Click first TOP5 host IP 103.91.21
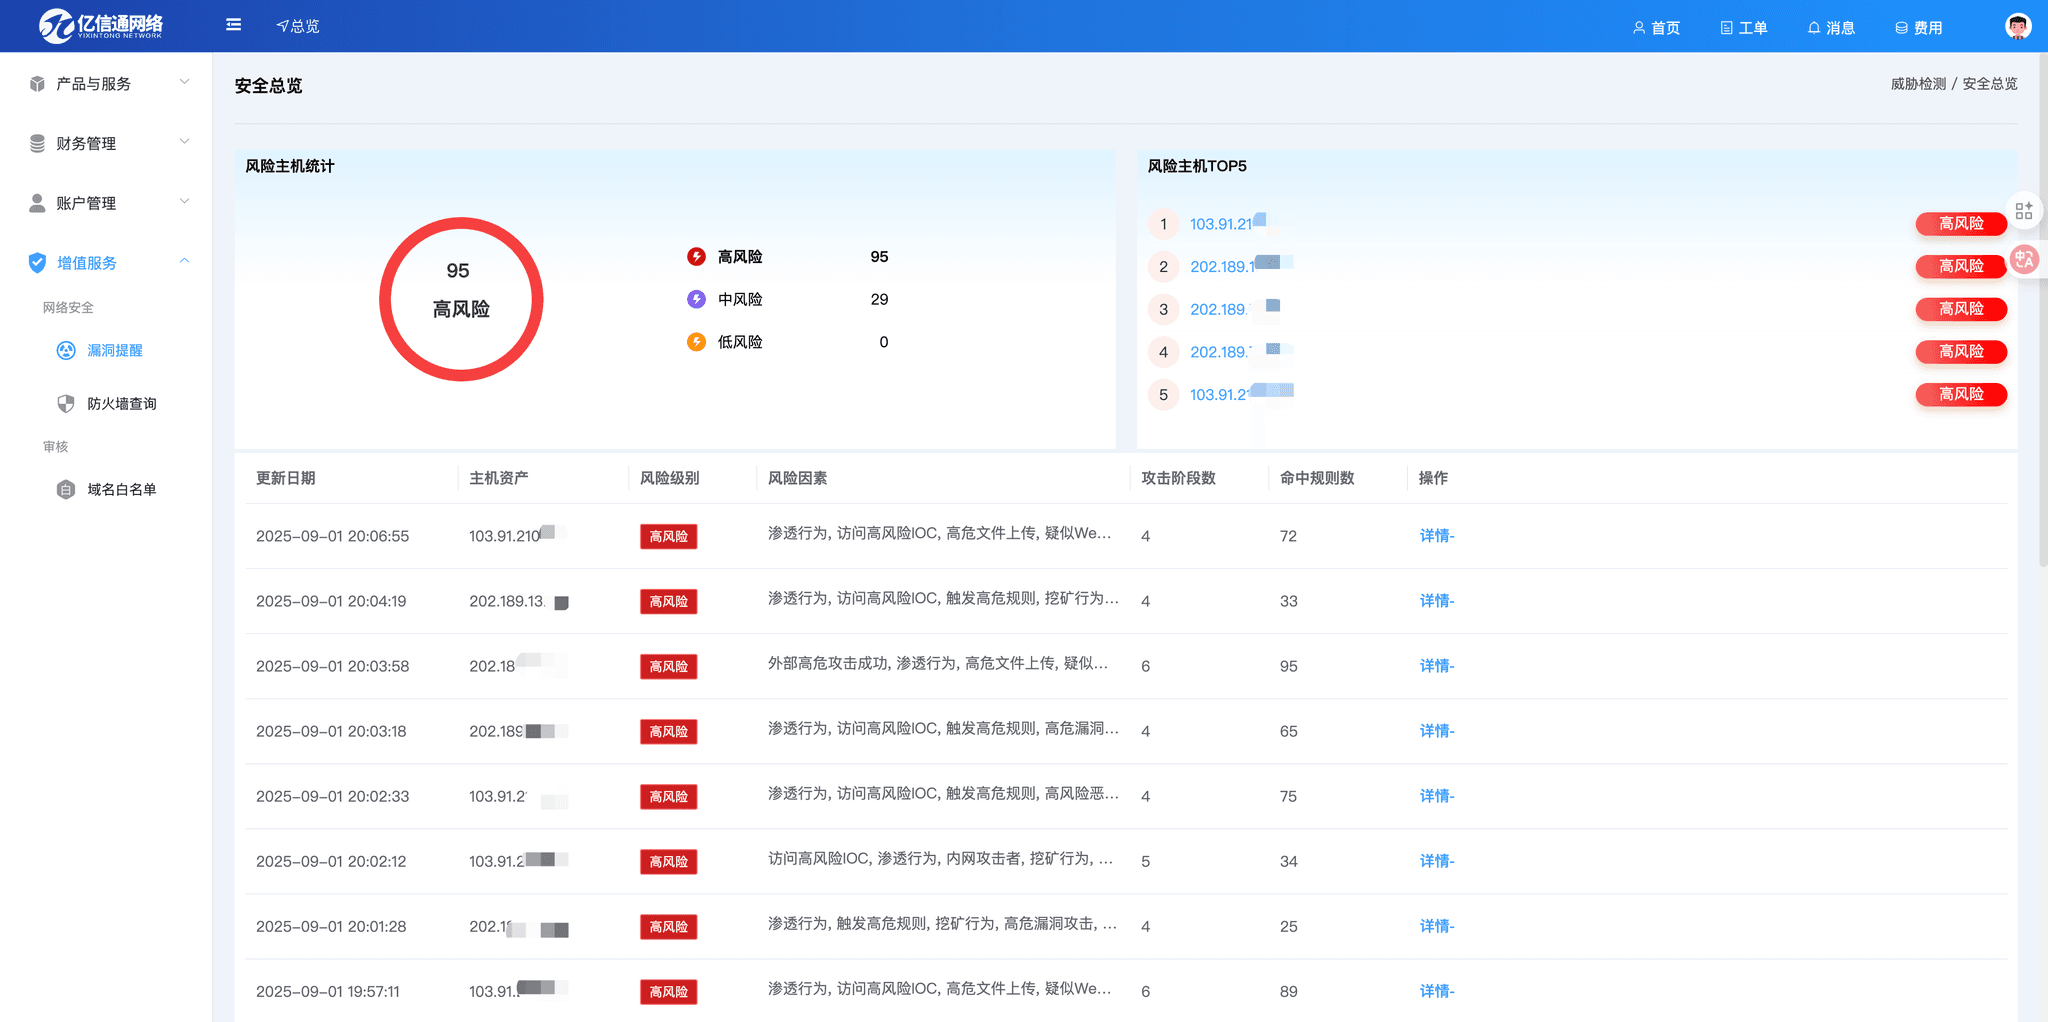2048x1022 pixels. coord(1220,224)
